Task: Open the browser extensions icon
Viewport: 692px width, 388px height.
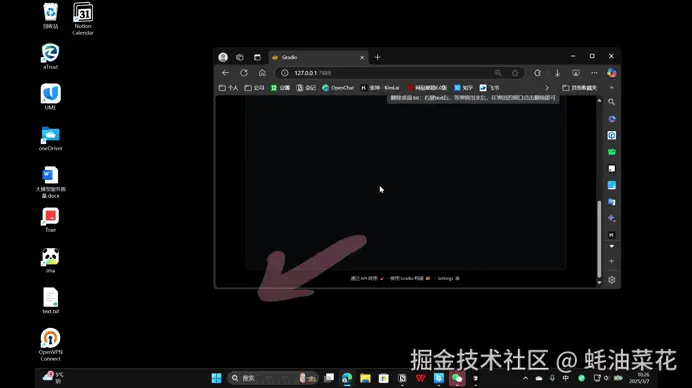Action: [x=537, y=73]
